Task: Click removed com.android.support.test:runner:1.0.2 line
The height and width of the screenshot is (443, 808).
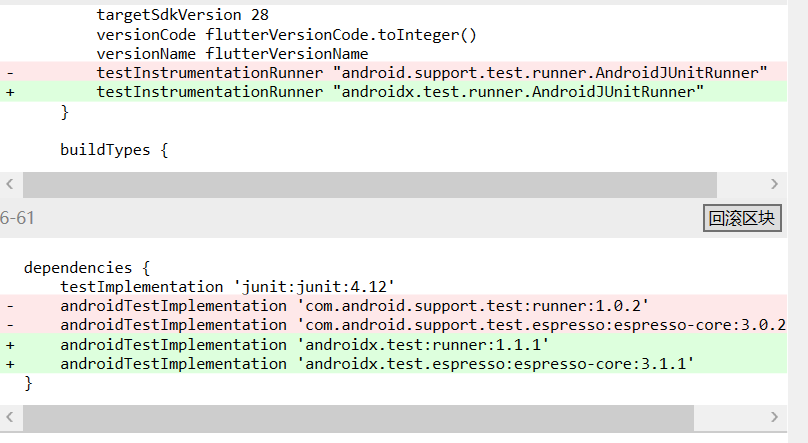Action: [x=393, y=305]
